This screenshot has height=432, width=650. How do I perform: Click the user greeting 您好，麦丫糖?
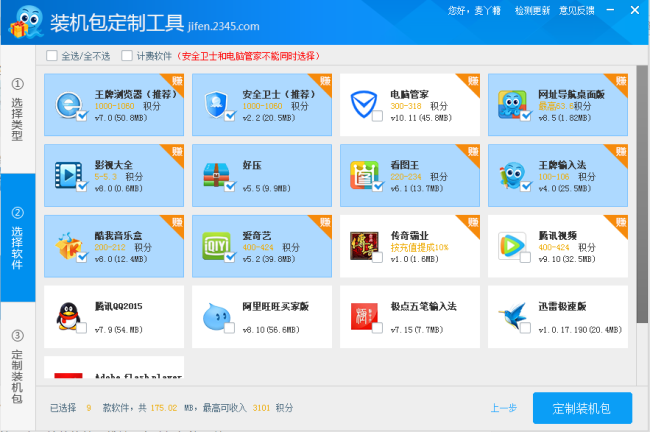tap(474, 10)
